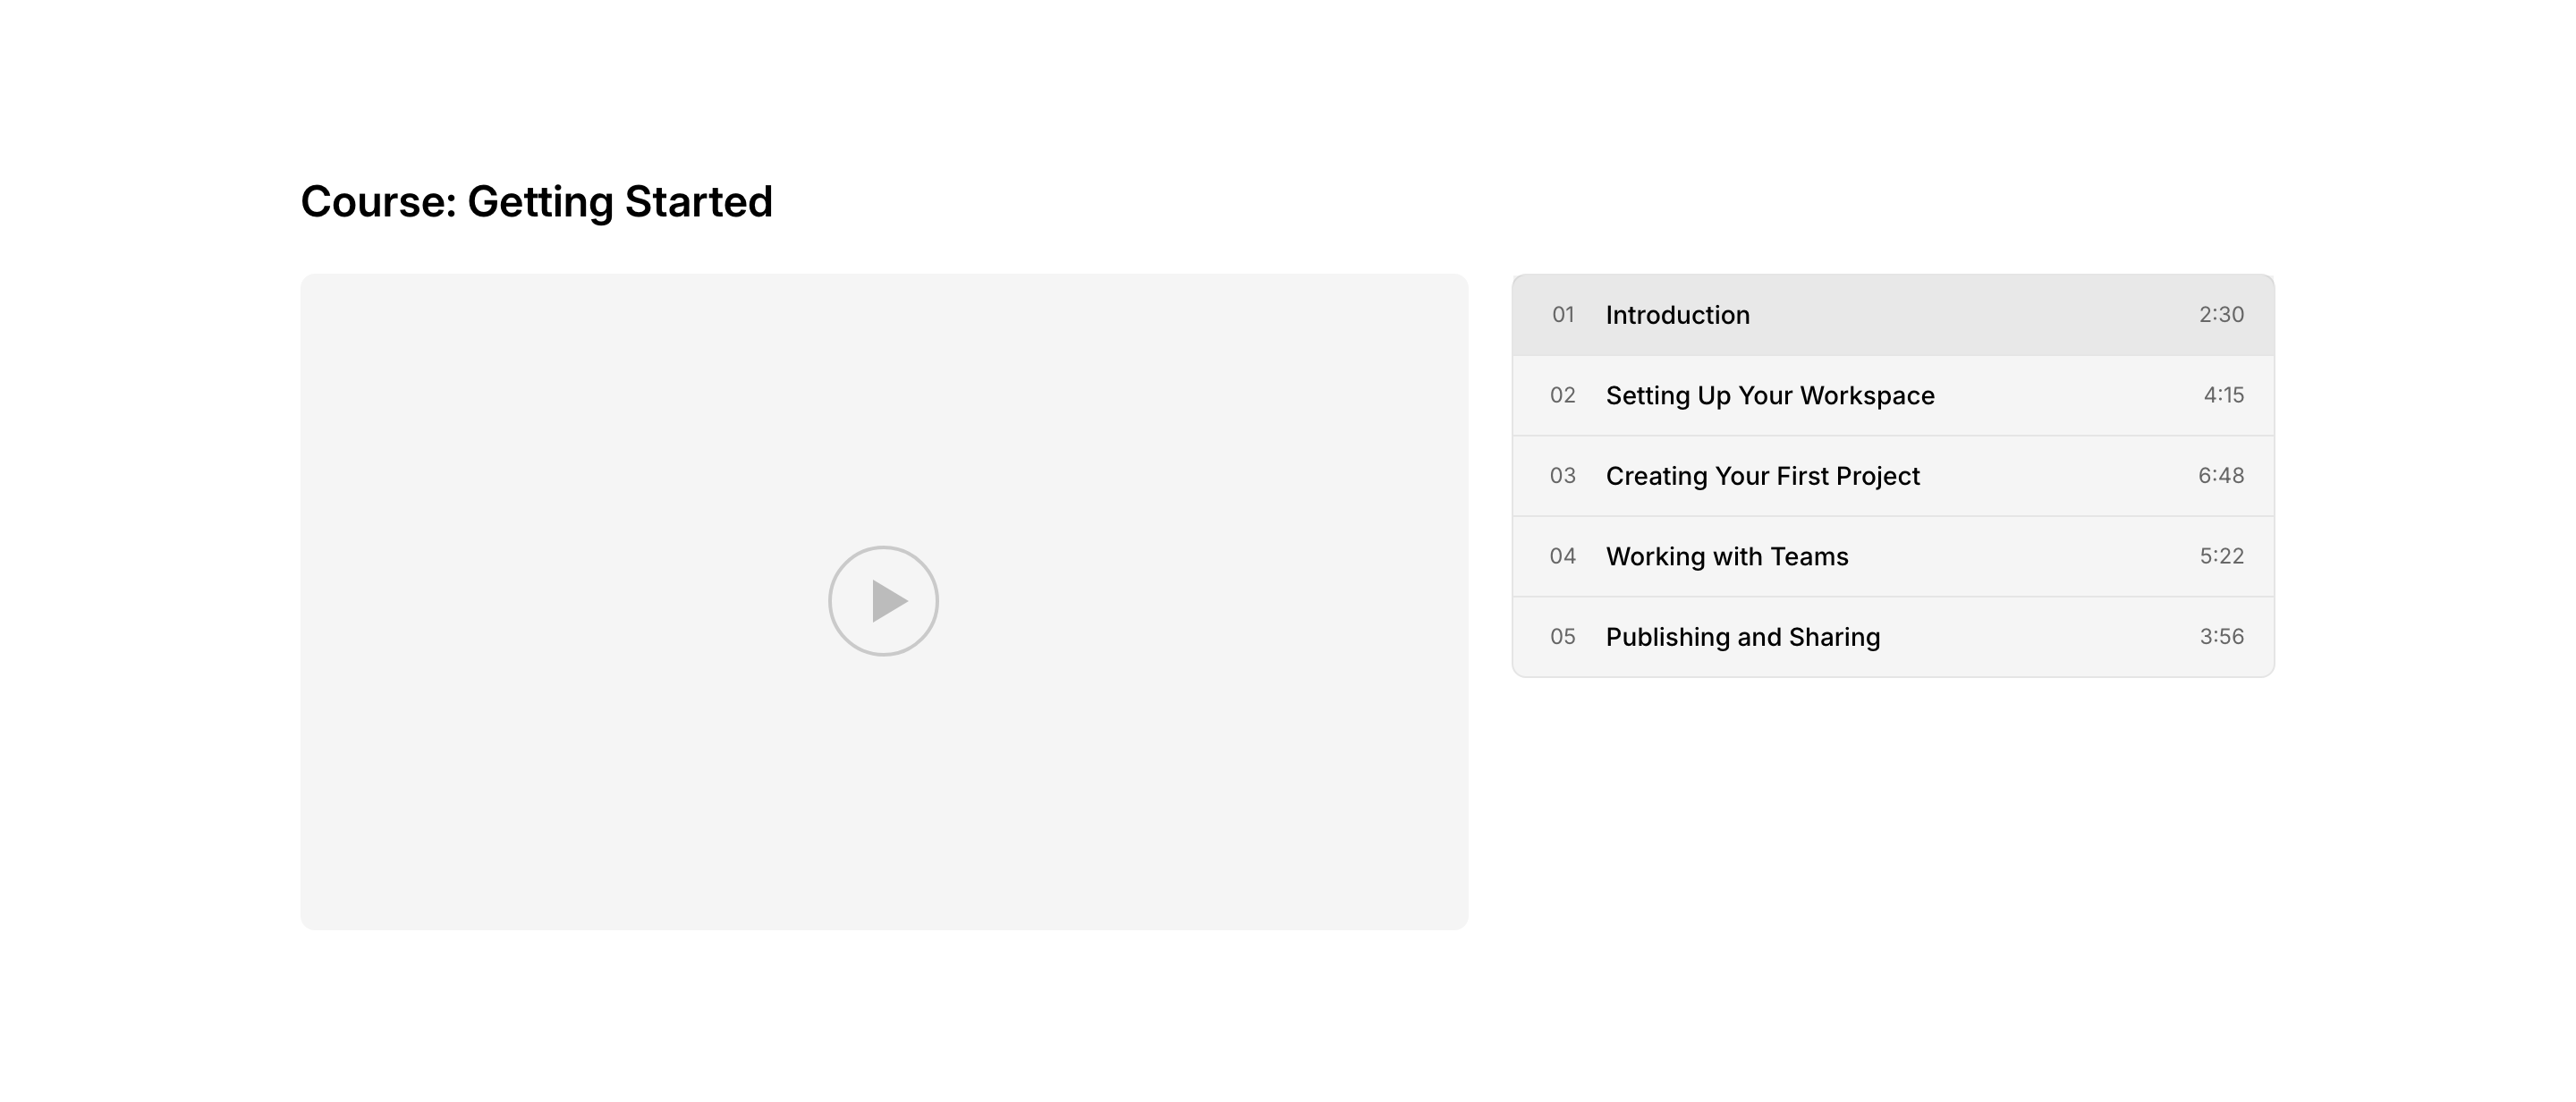
Task: Click the gray triangle inside the play circle
Action: pyautogui.click(x=888, y=601)
